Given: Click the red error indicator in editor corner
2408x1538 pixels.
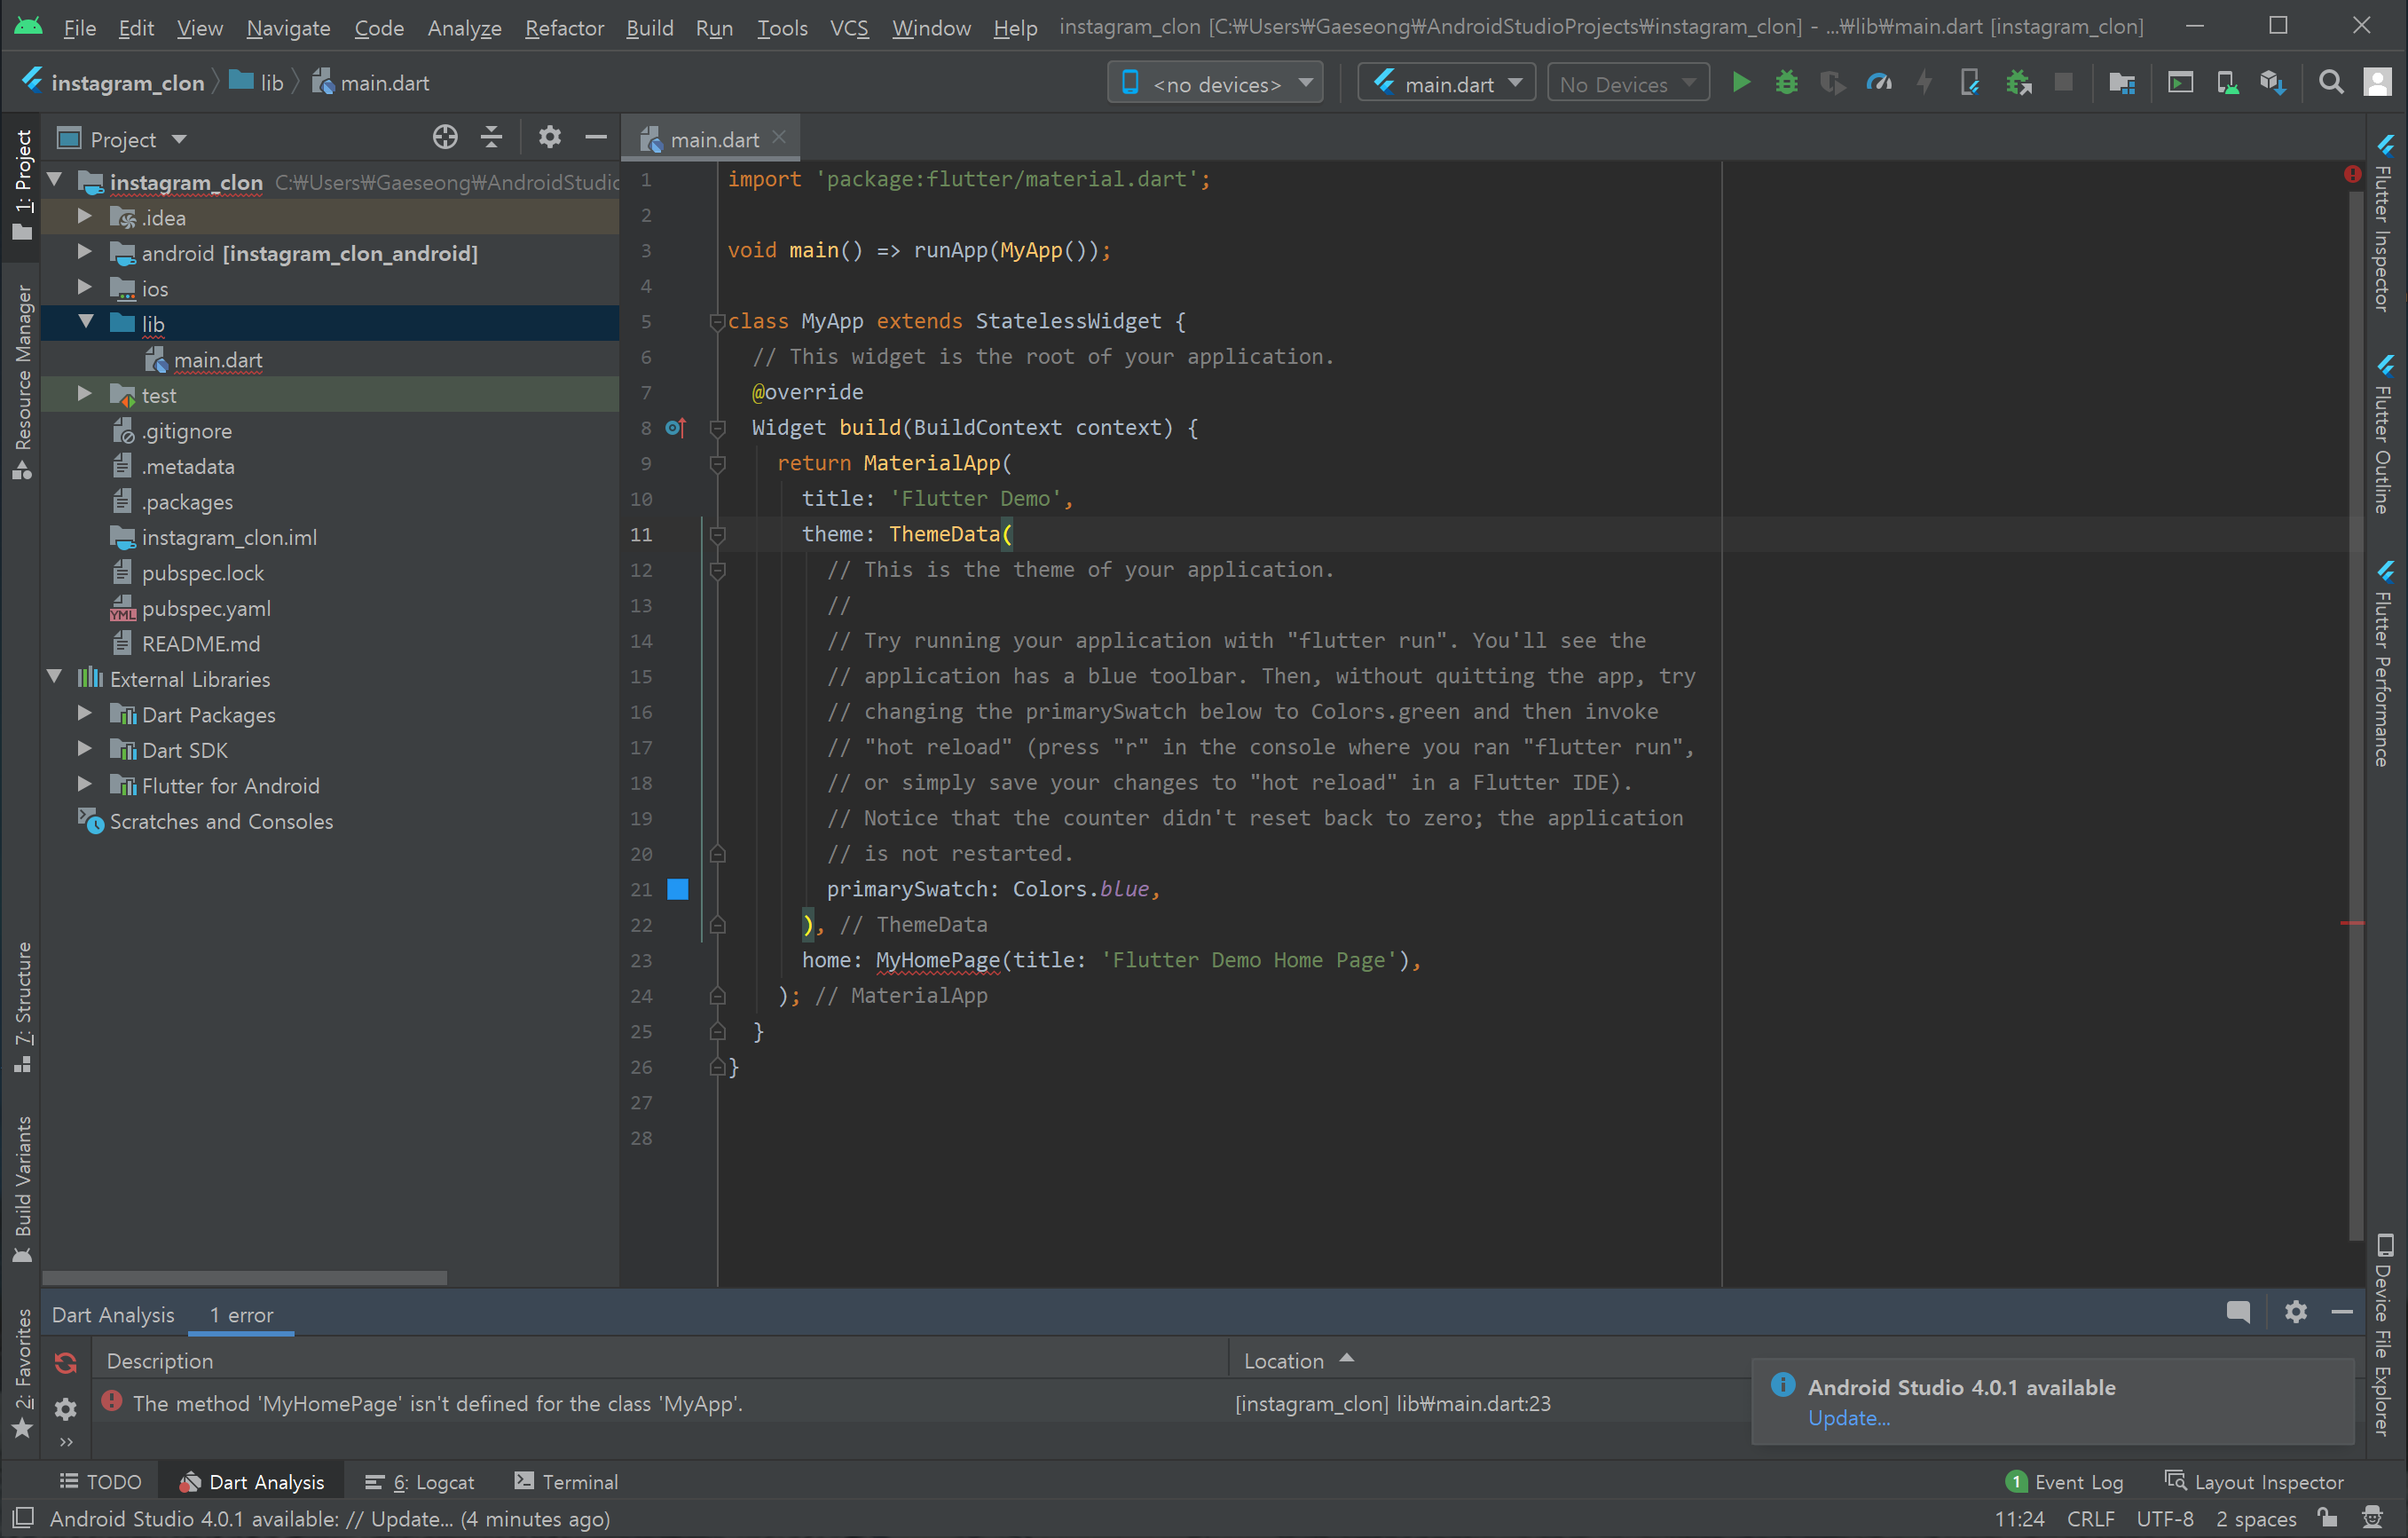Looking at the screenshot, I should pos(2352,174).
